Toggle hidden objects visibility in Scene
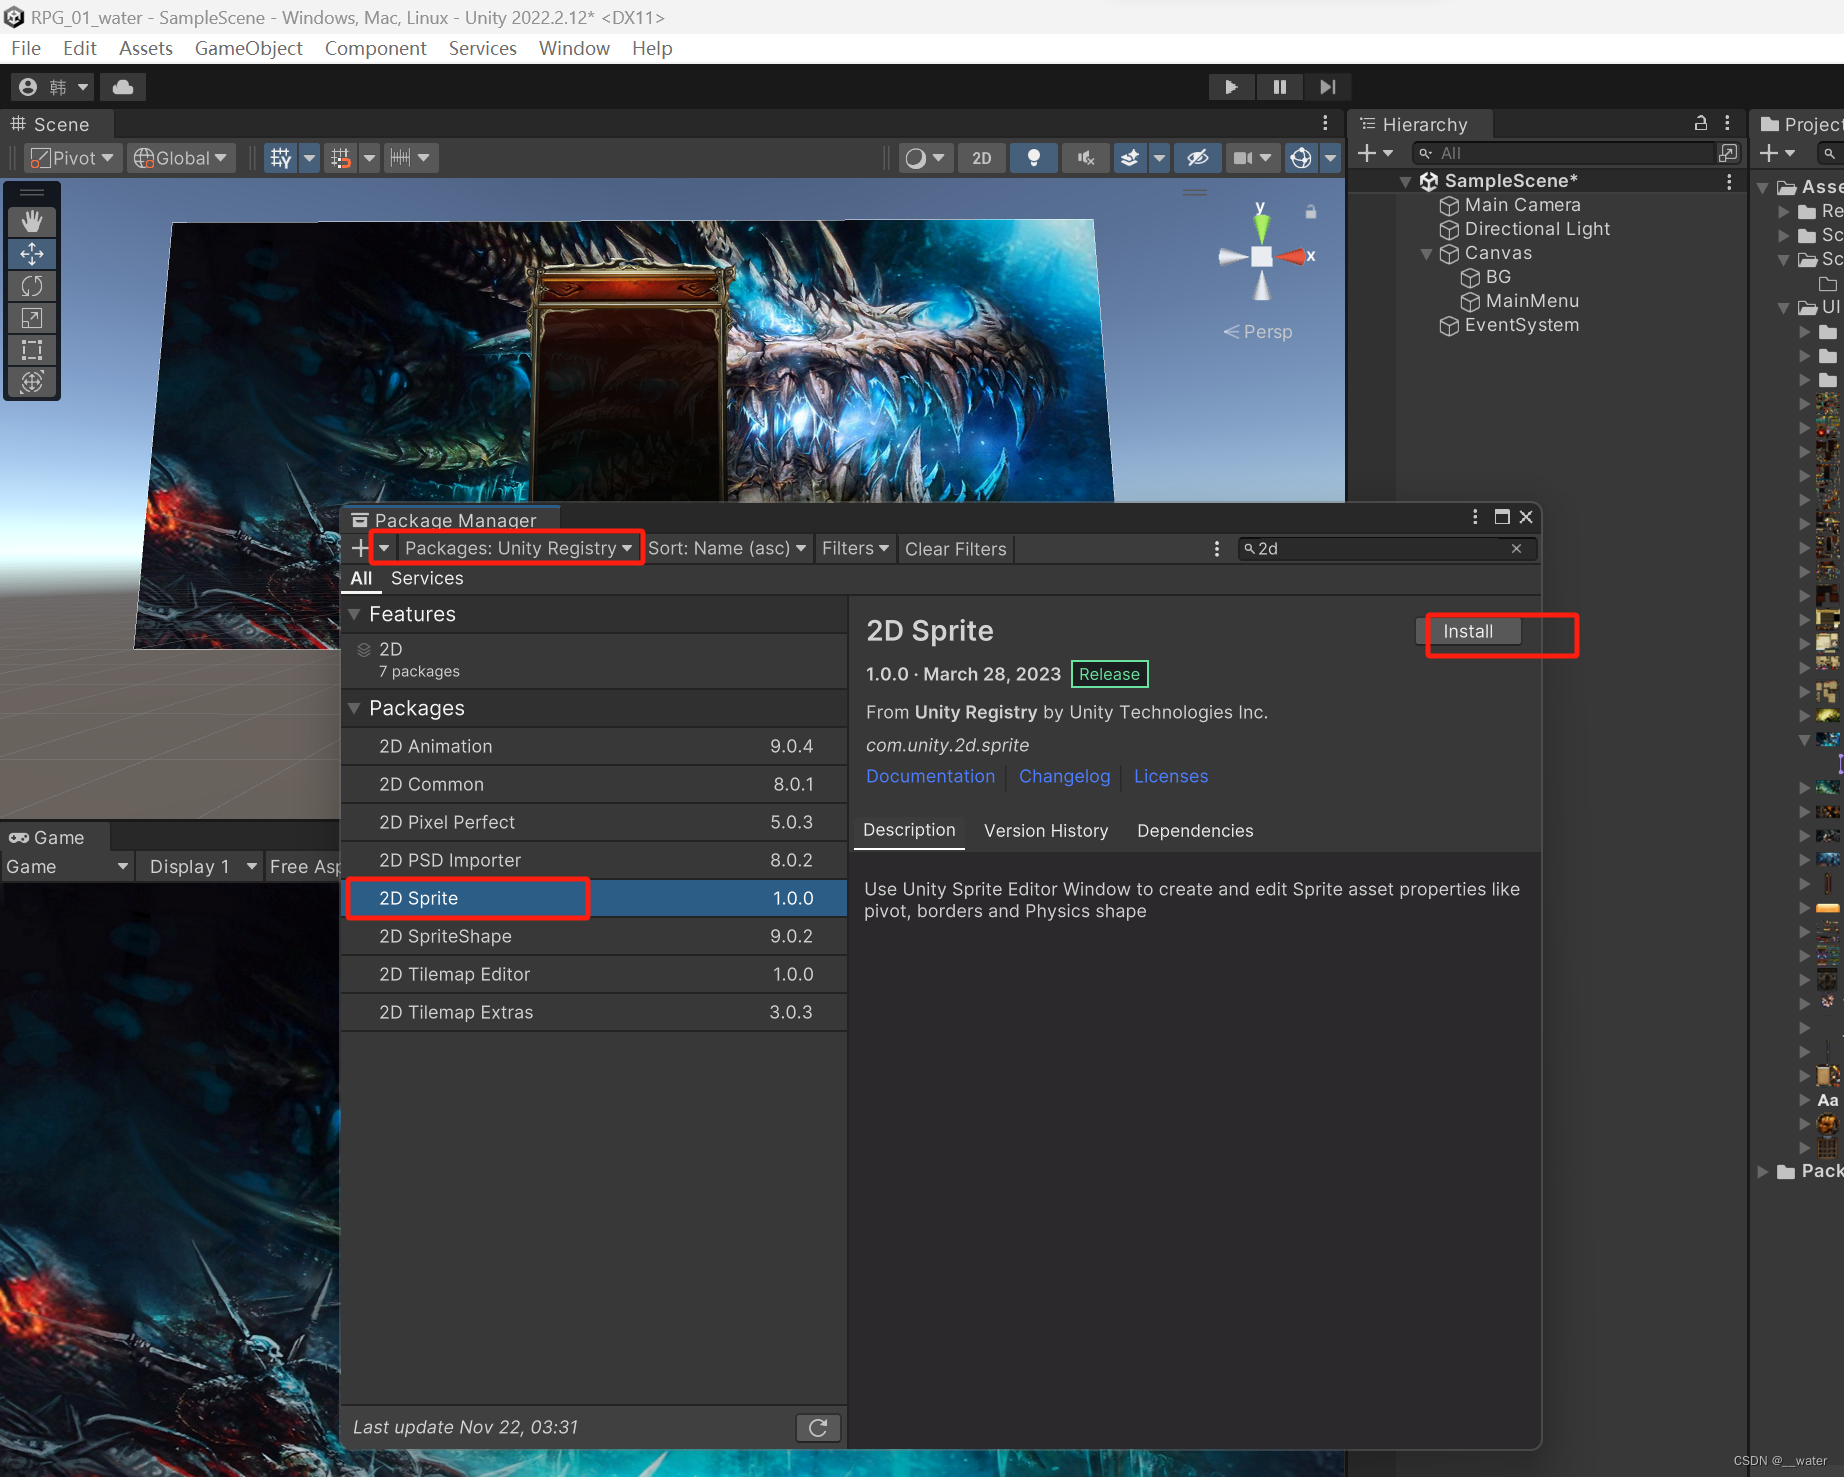This screenshot has height=1477, width=1844. tap(1197, 158)
